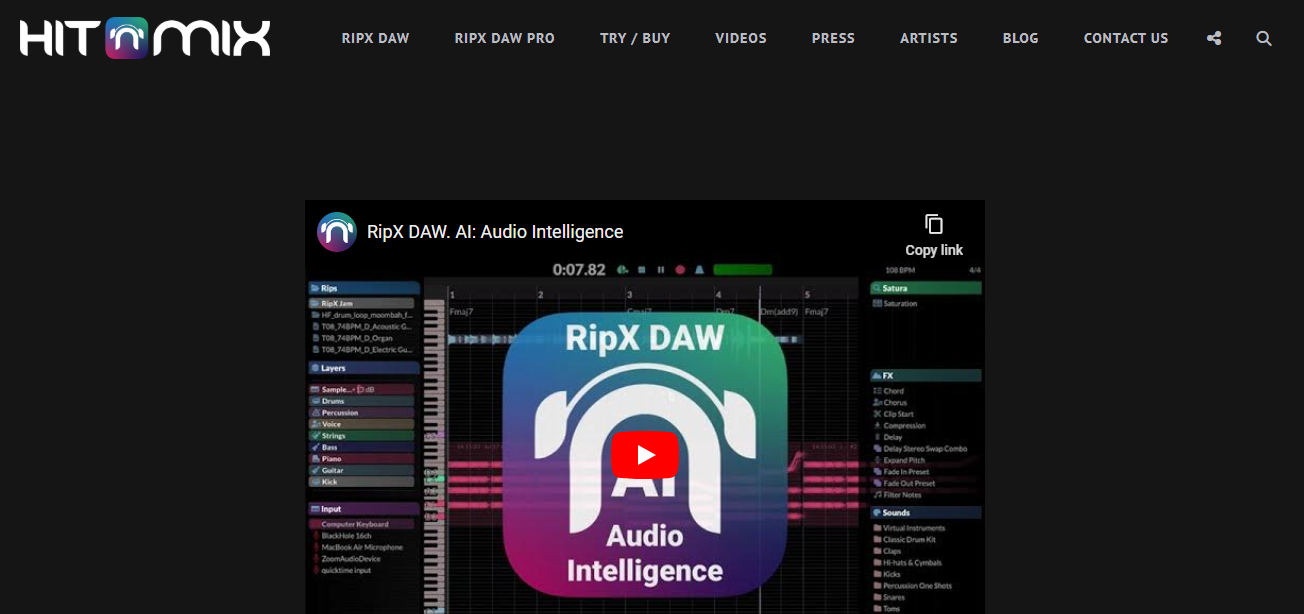The image size is (1304, 614).
Task: Navigate to the PRESS page
Action: coord(833,38)
